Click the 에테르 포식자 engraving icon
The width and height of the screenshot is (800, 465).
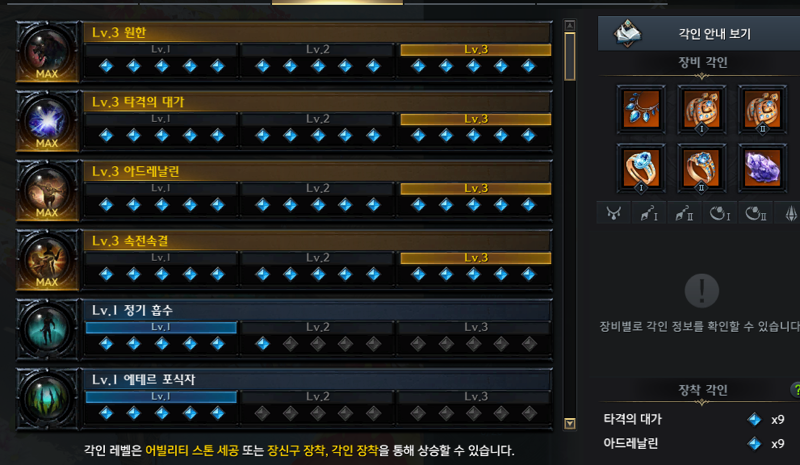[47, 399]
